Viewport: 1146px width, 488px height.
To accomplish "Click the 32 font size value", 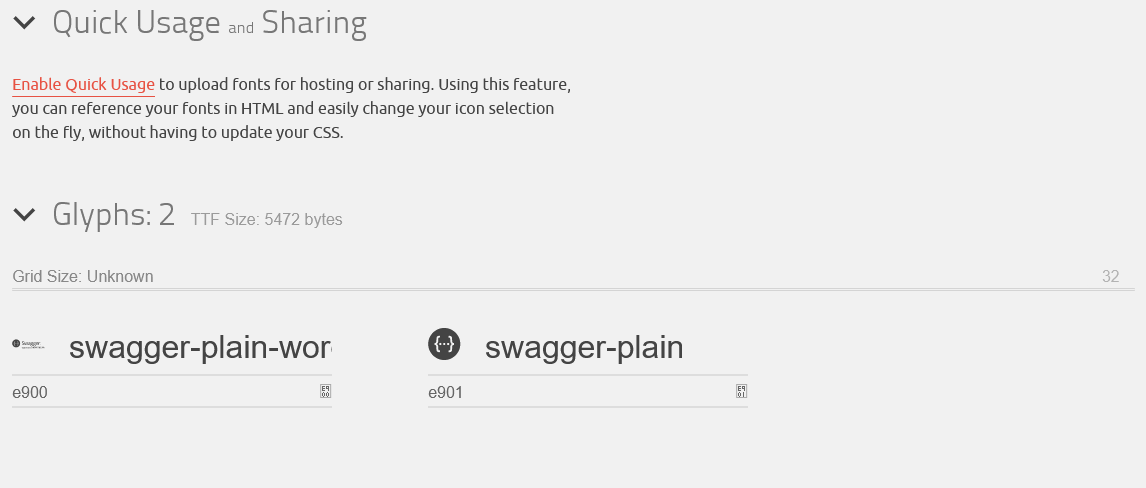I will click(1110, 277).
